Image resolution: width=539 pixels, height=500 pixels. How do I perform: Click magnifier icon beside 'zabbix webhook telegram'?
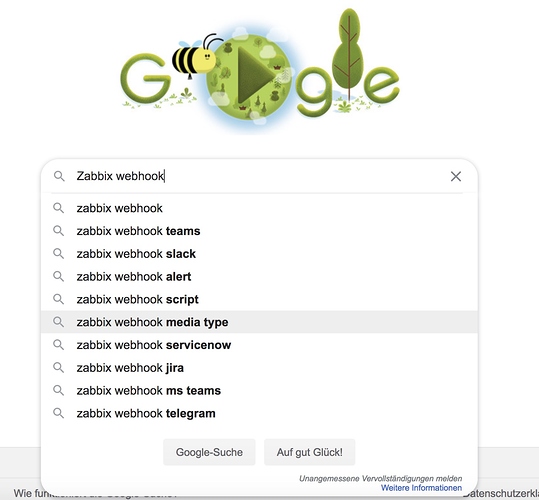(x=58, y=413)
